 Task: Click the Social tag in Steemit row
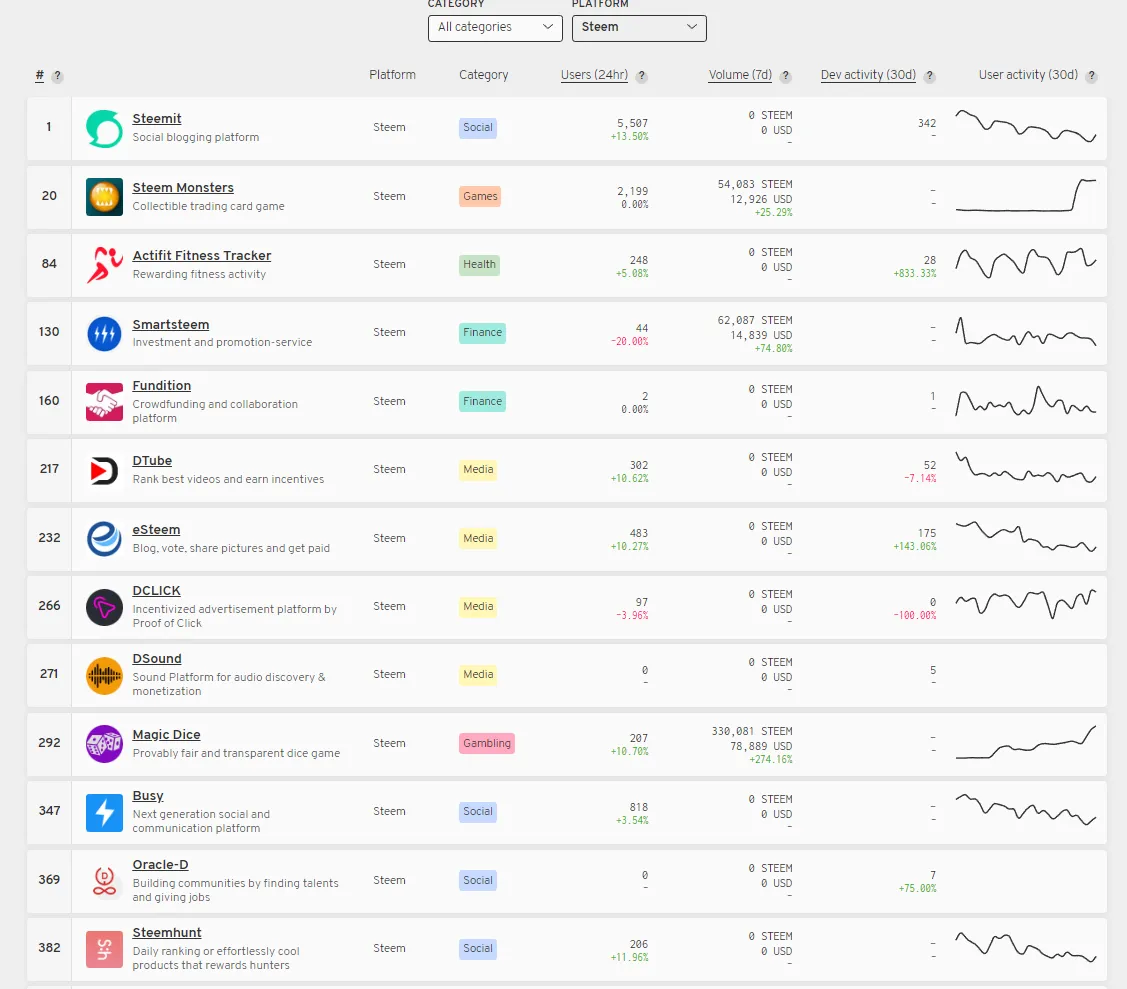point(478,128)
